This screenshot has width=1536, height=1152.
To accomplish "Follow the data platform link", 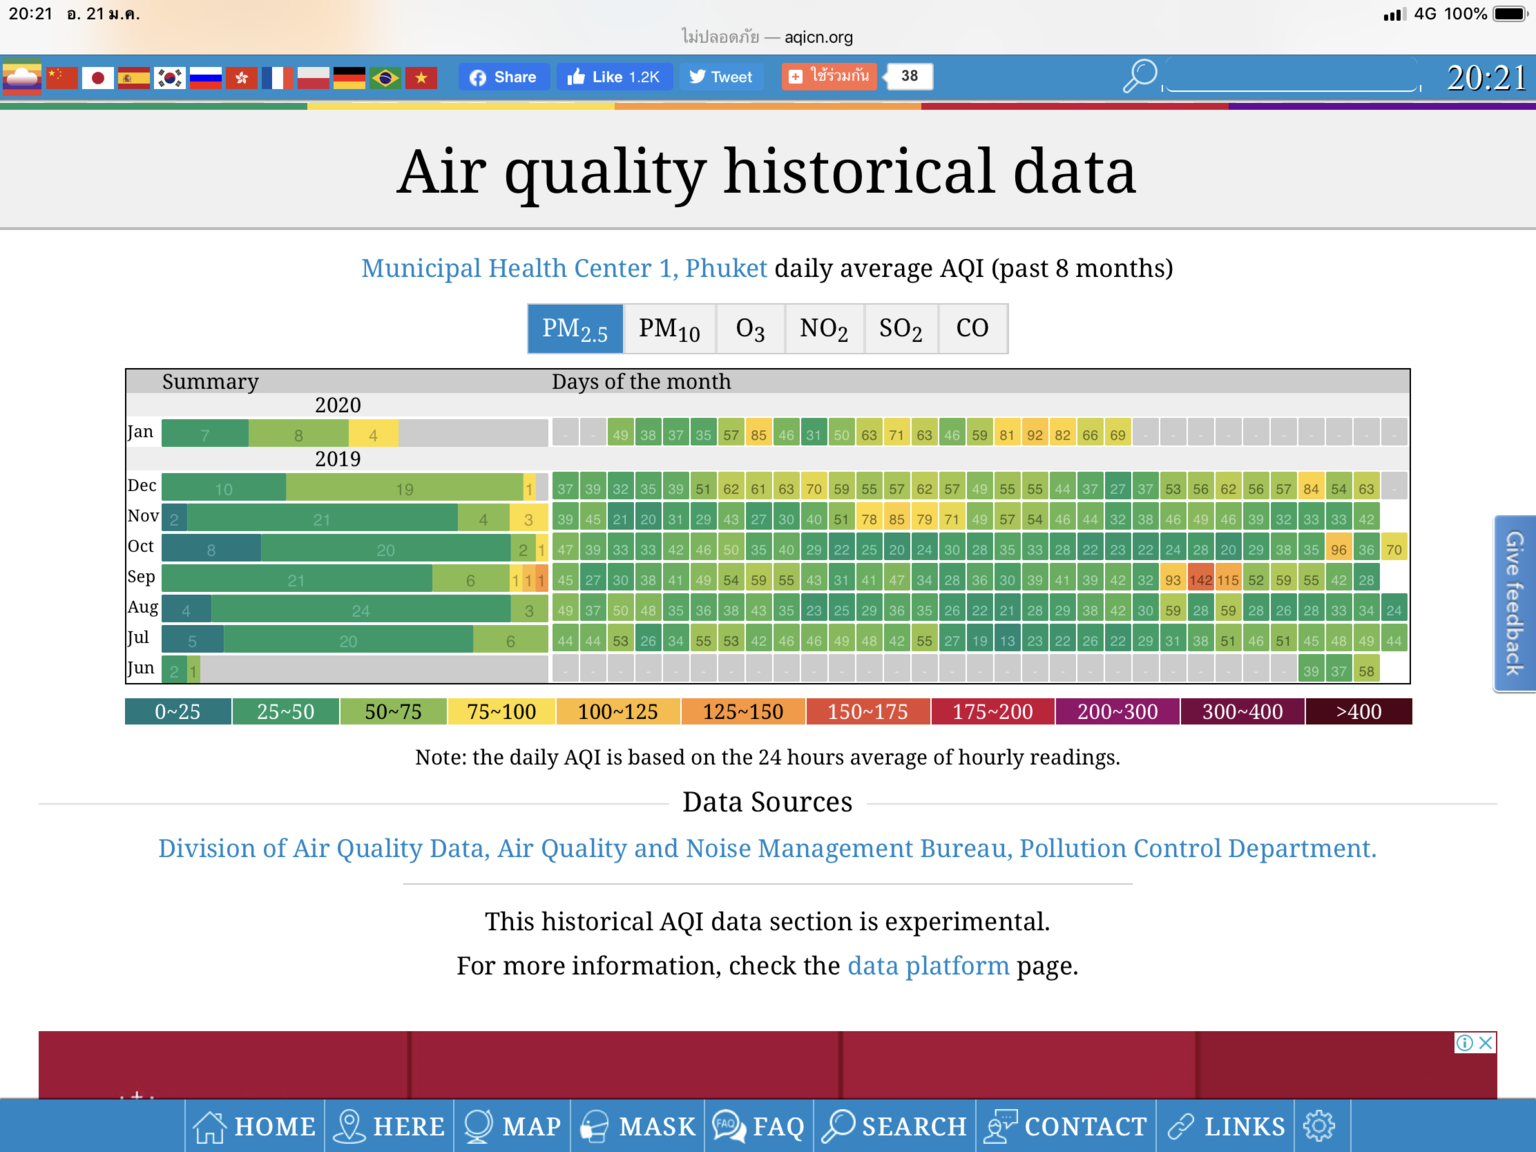I will click(x=928, y=966).
